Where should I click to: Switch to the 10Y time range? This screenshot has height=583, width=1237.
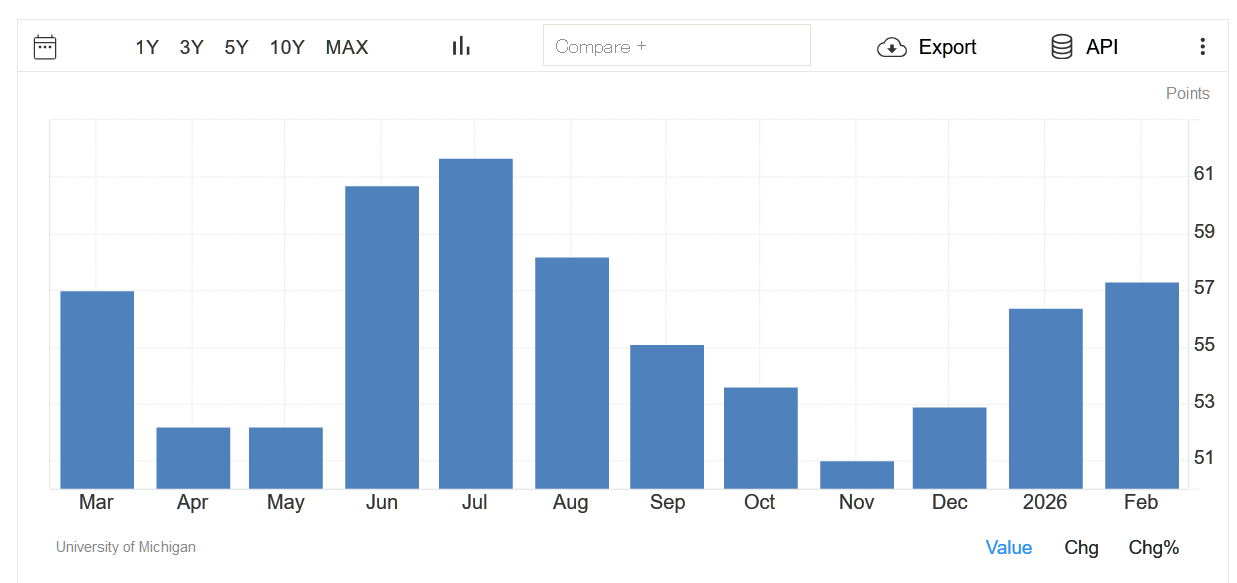[x=287, y=47]
